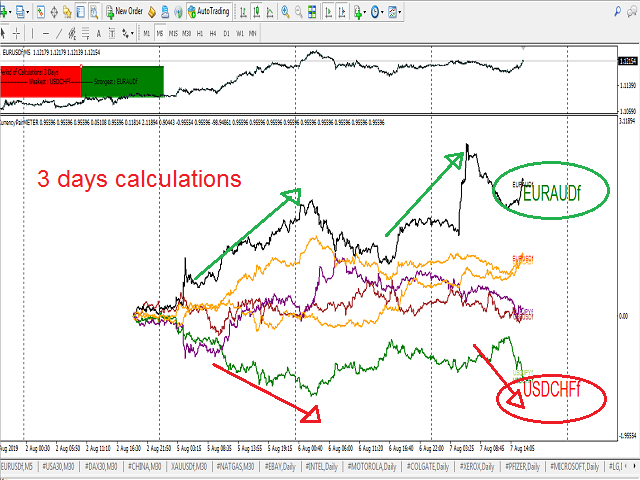This screenshot has height=480, width=640.
Task: Switch to M15 timeframe
Action: click(173, 33)
